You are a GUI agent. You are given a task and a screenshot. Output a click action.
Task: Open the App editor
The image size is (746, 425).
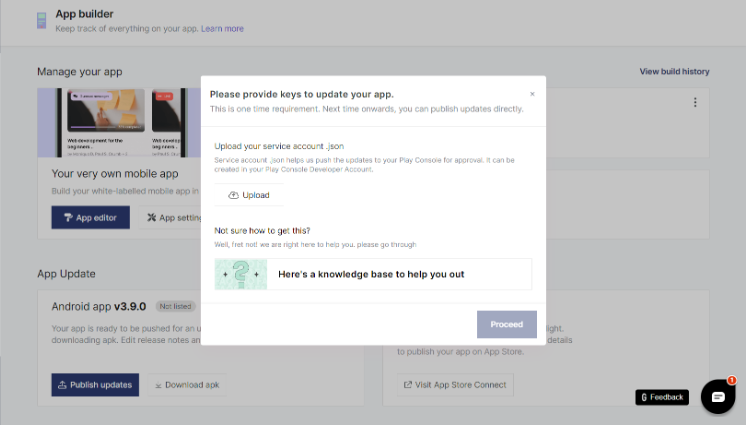coord(90,217)
